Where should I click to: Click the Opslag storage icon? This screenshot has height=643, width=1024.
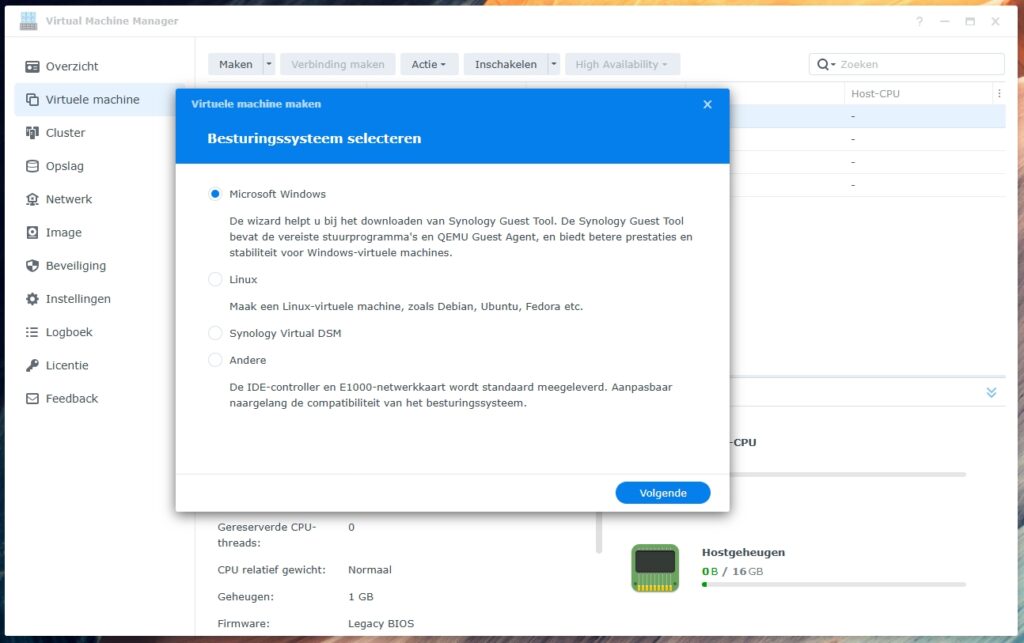click(x=32, y=166)
